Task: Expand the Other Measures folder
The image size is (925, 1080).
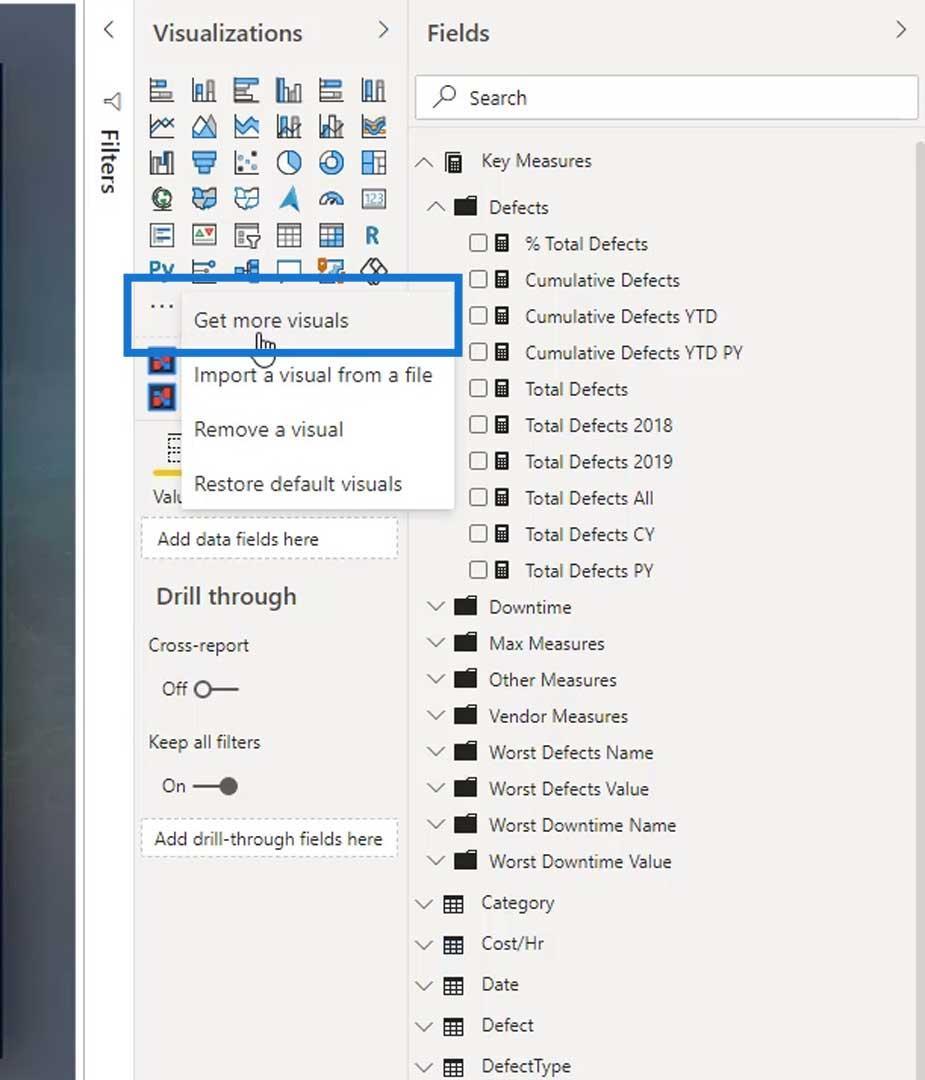Action: point(436,679)
